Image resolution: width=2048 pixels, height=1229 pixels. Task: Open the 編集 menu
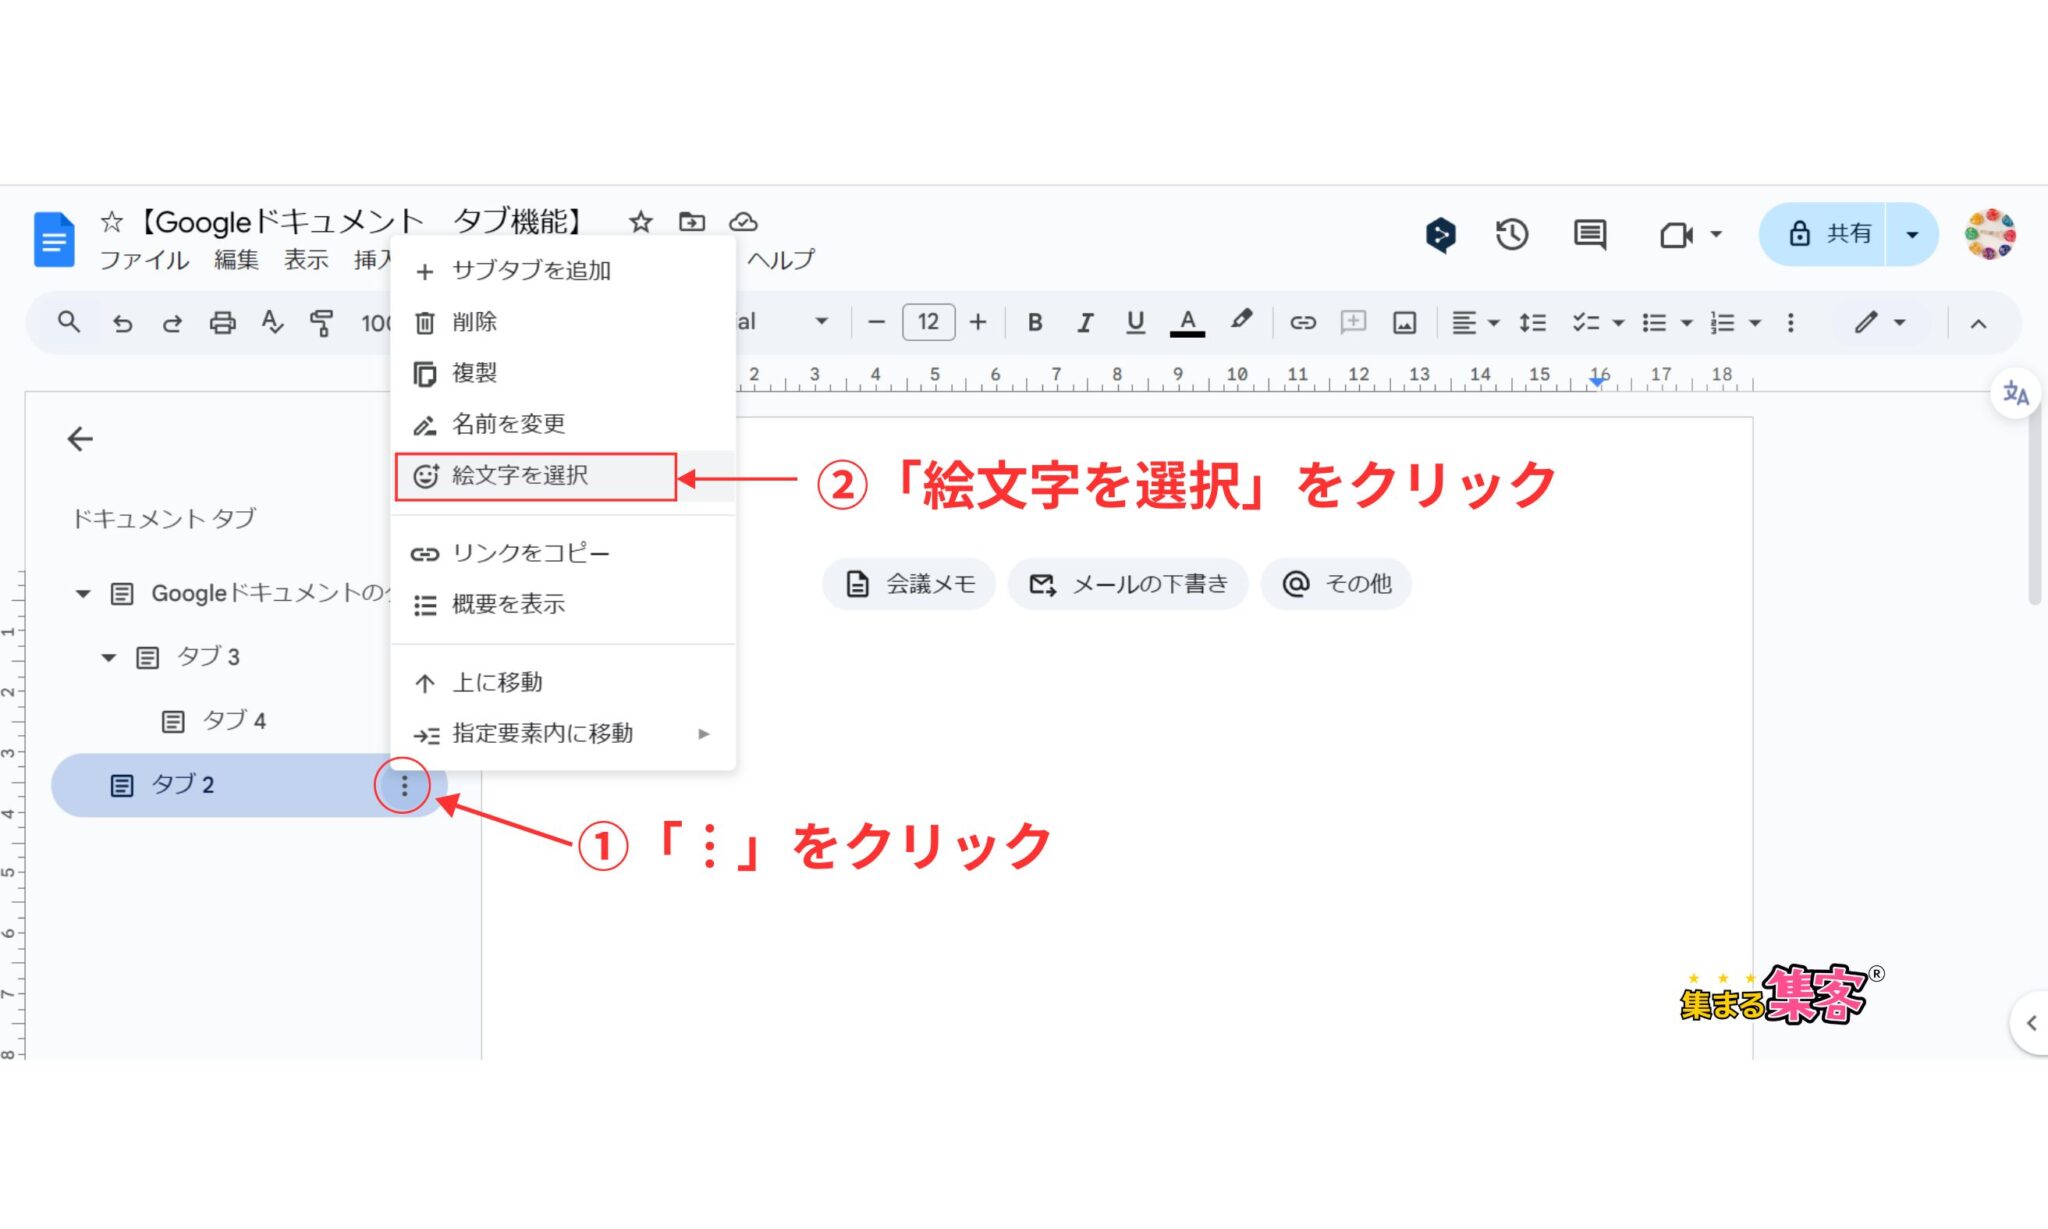pos(237,260)
